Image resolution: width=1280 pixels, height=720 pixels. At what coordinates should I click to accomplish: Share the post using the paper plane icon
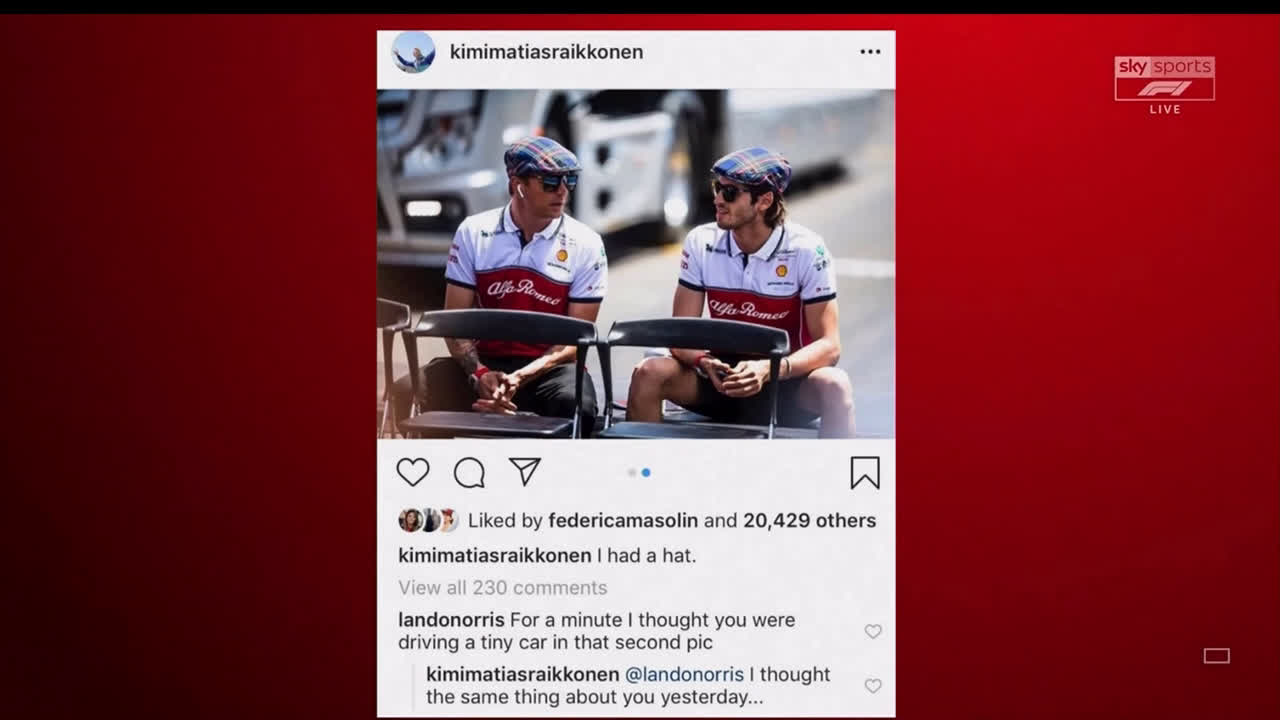[525, 472]
